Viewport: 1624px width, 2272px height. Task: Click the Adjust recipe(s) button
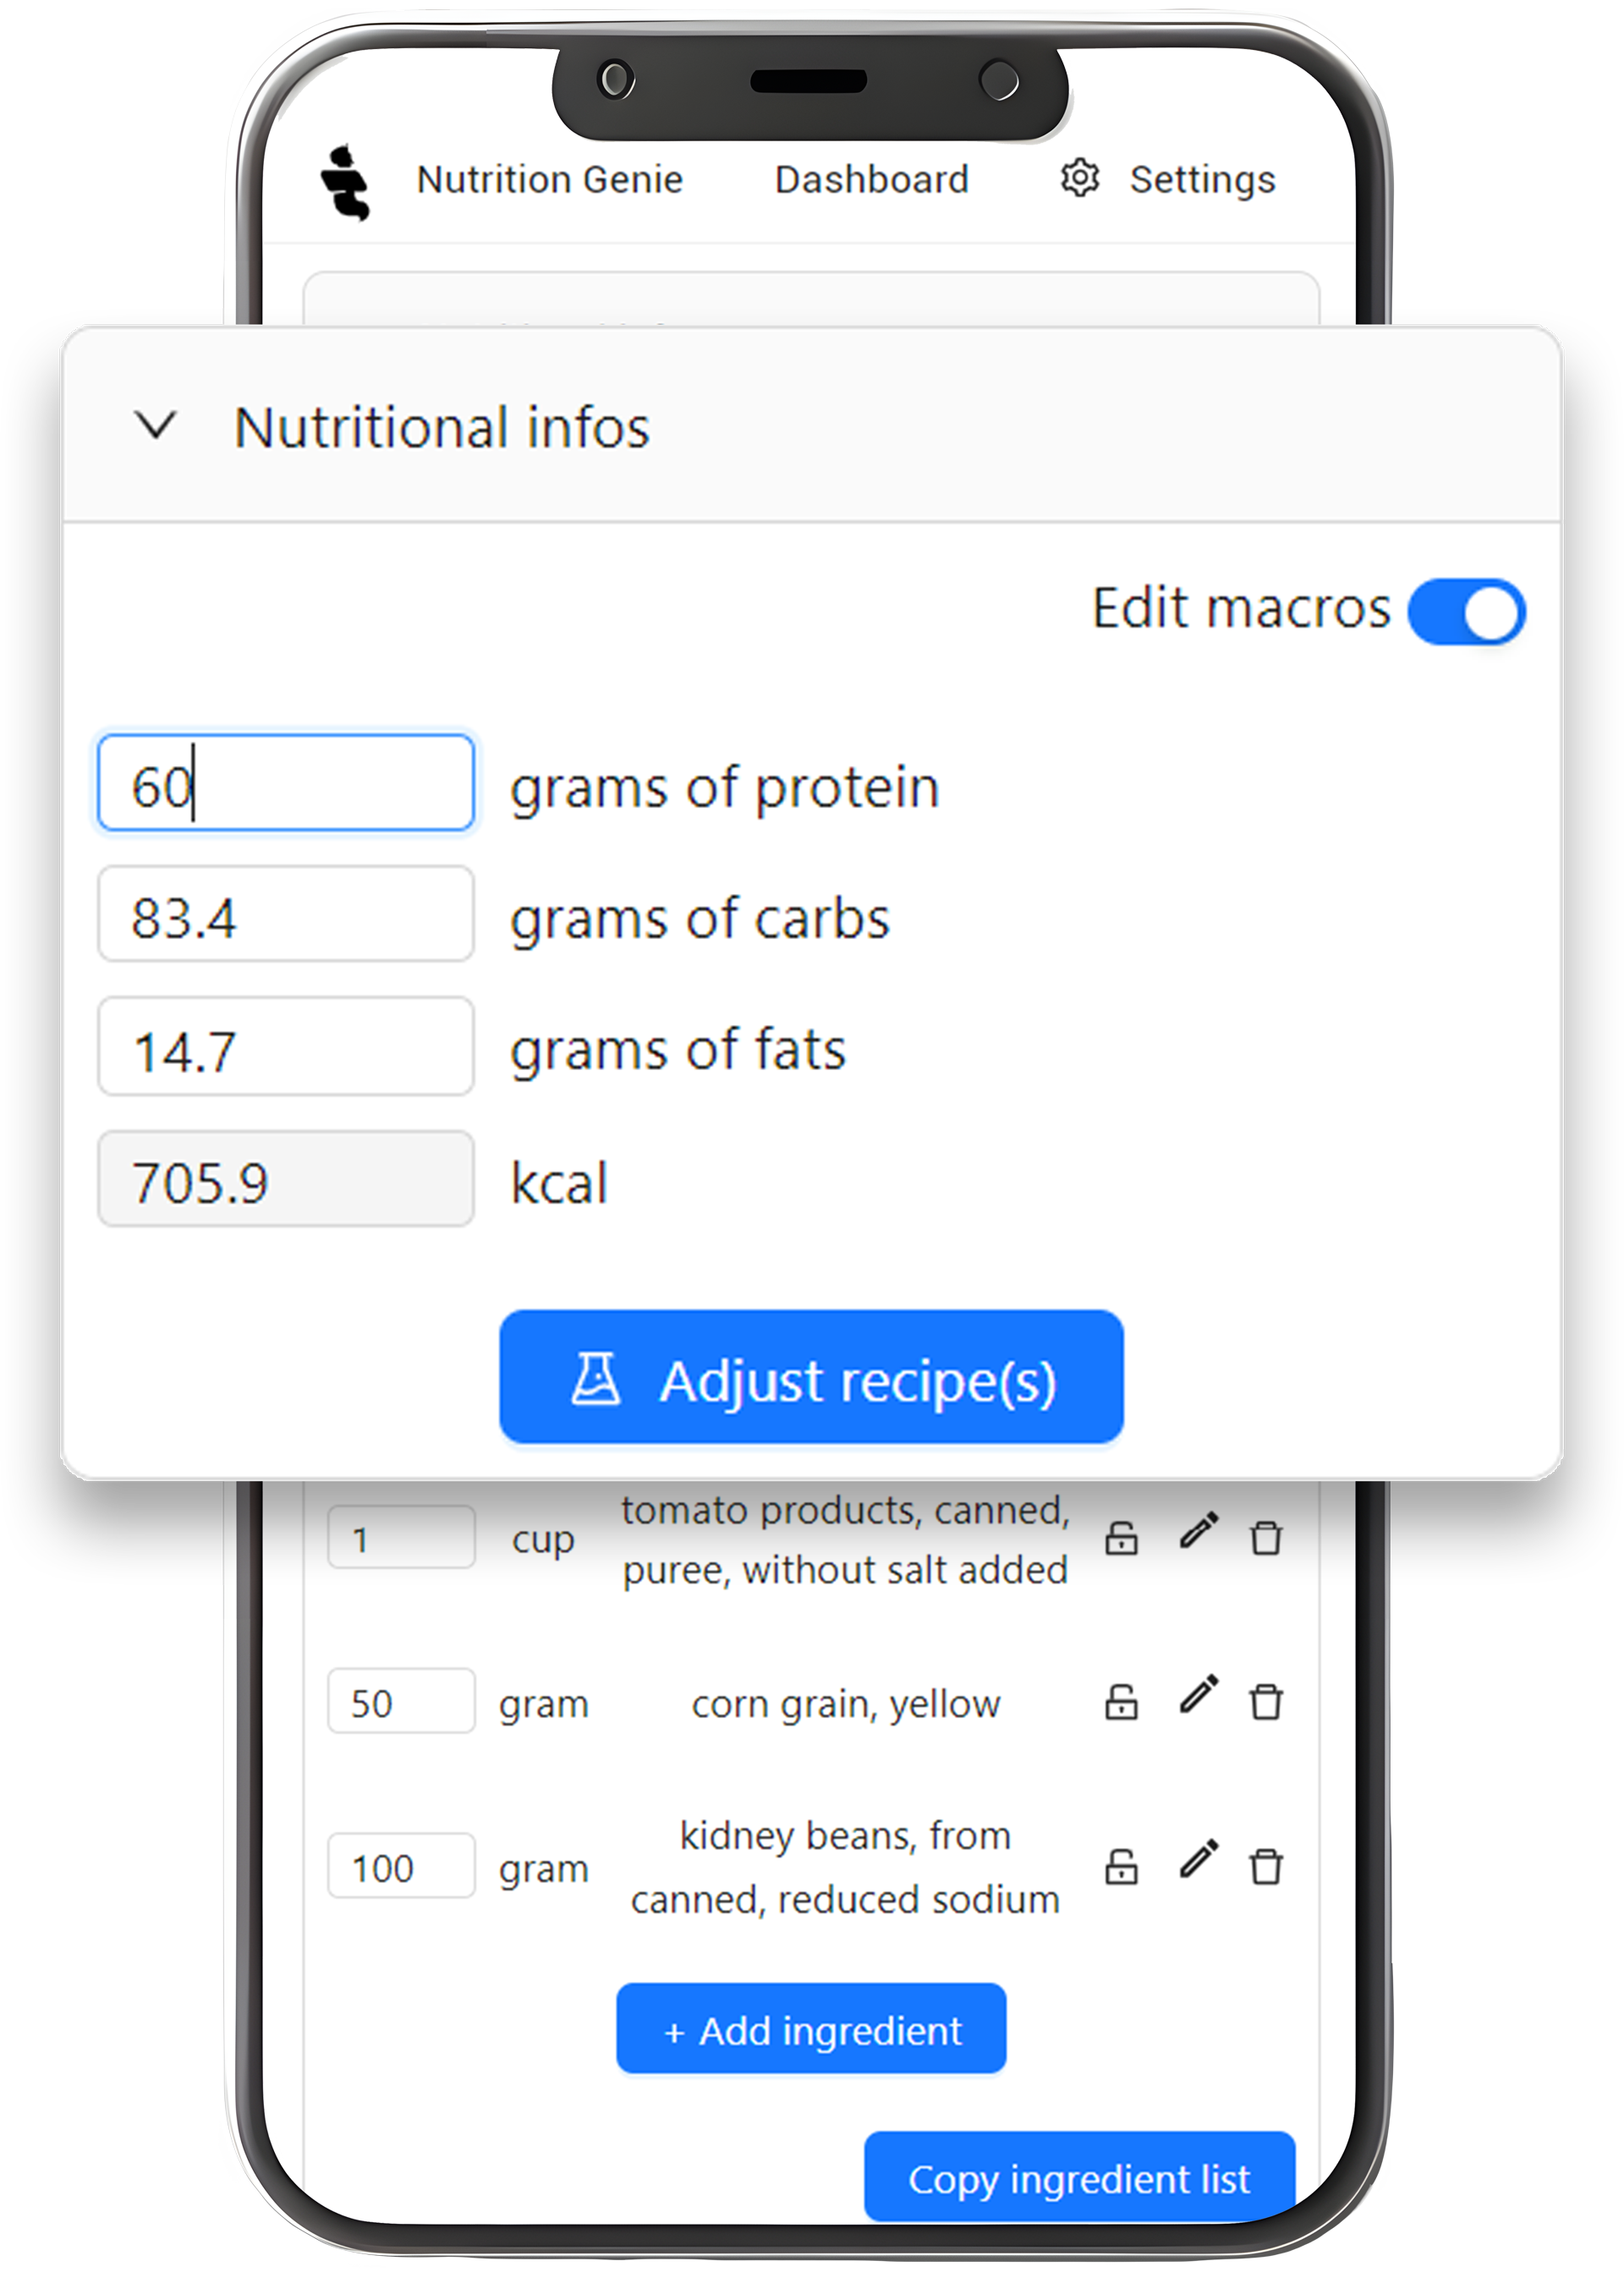coord(810,1378)
